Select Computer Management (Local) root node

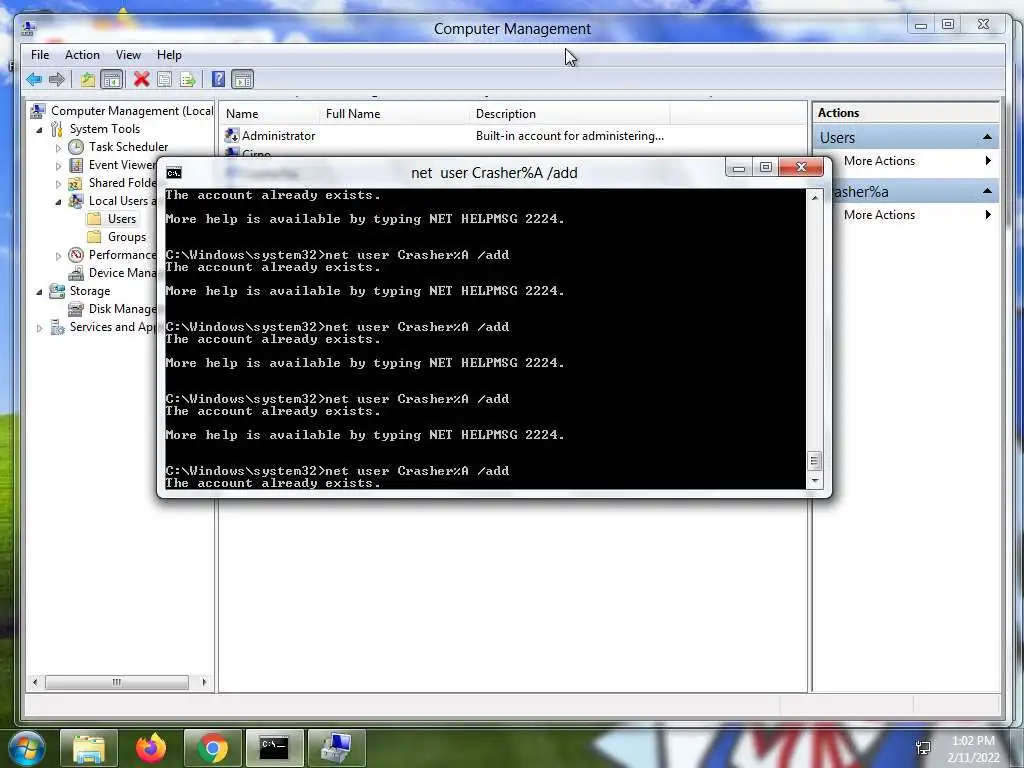pyautogui.click(x=132, y=111)
